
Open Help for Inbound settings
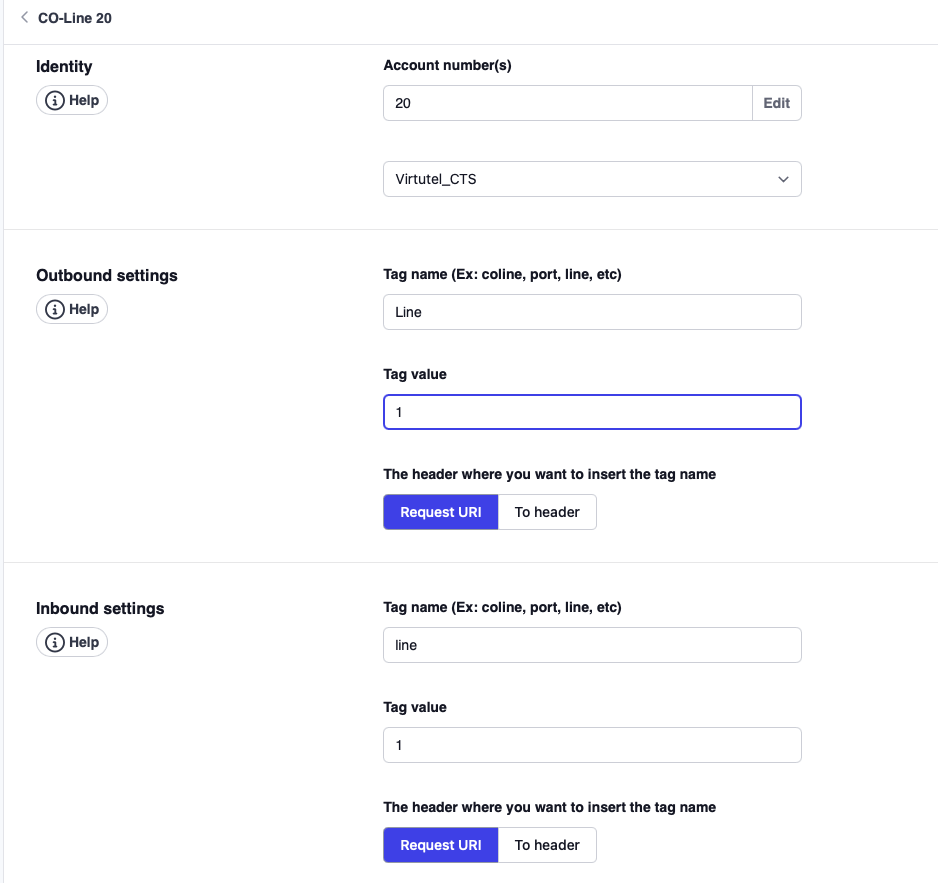72,643
